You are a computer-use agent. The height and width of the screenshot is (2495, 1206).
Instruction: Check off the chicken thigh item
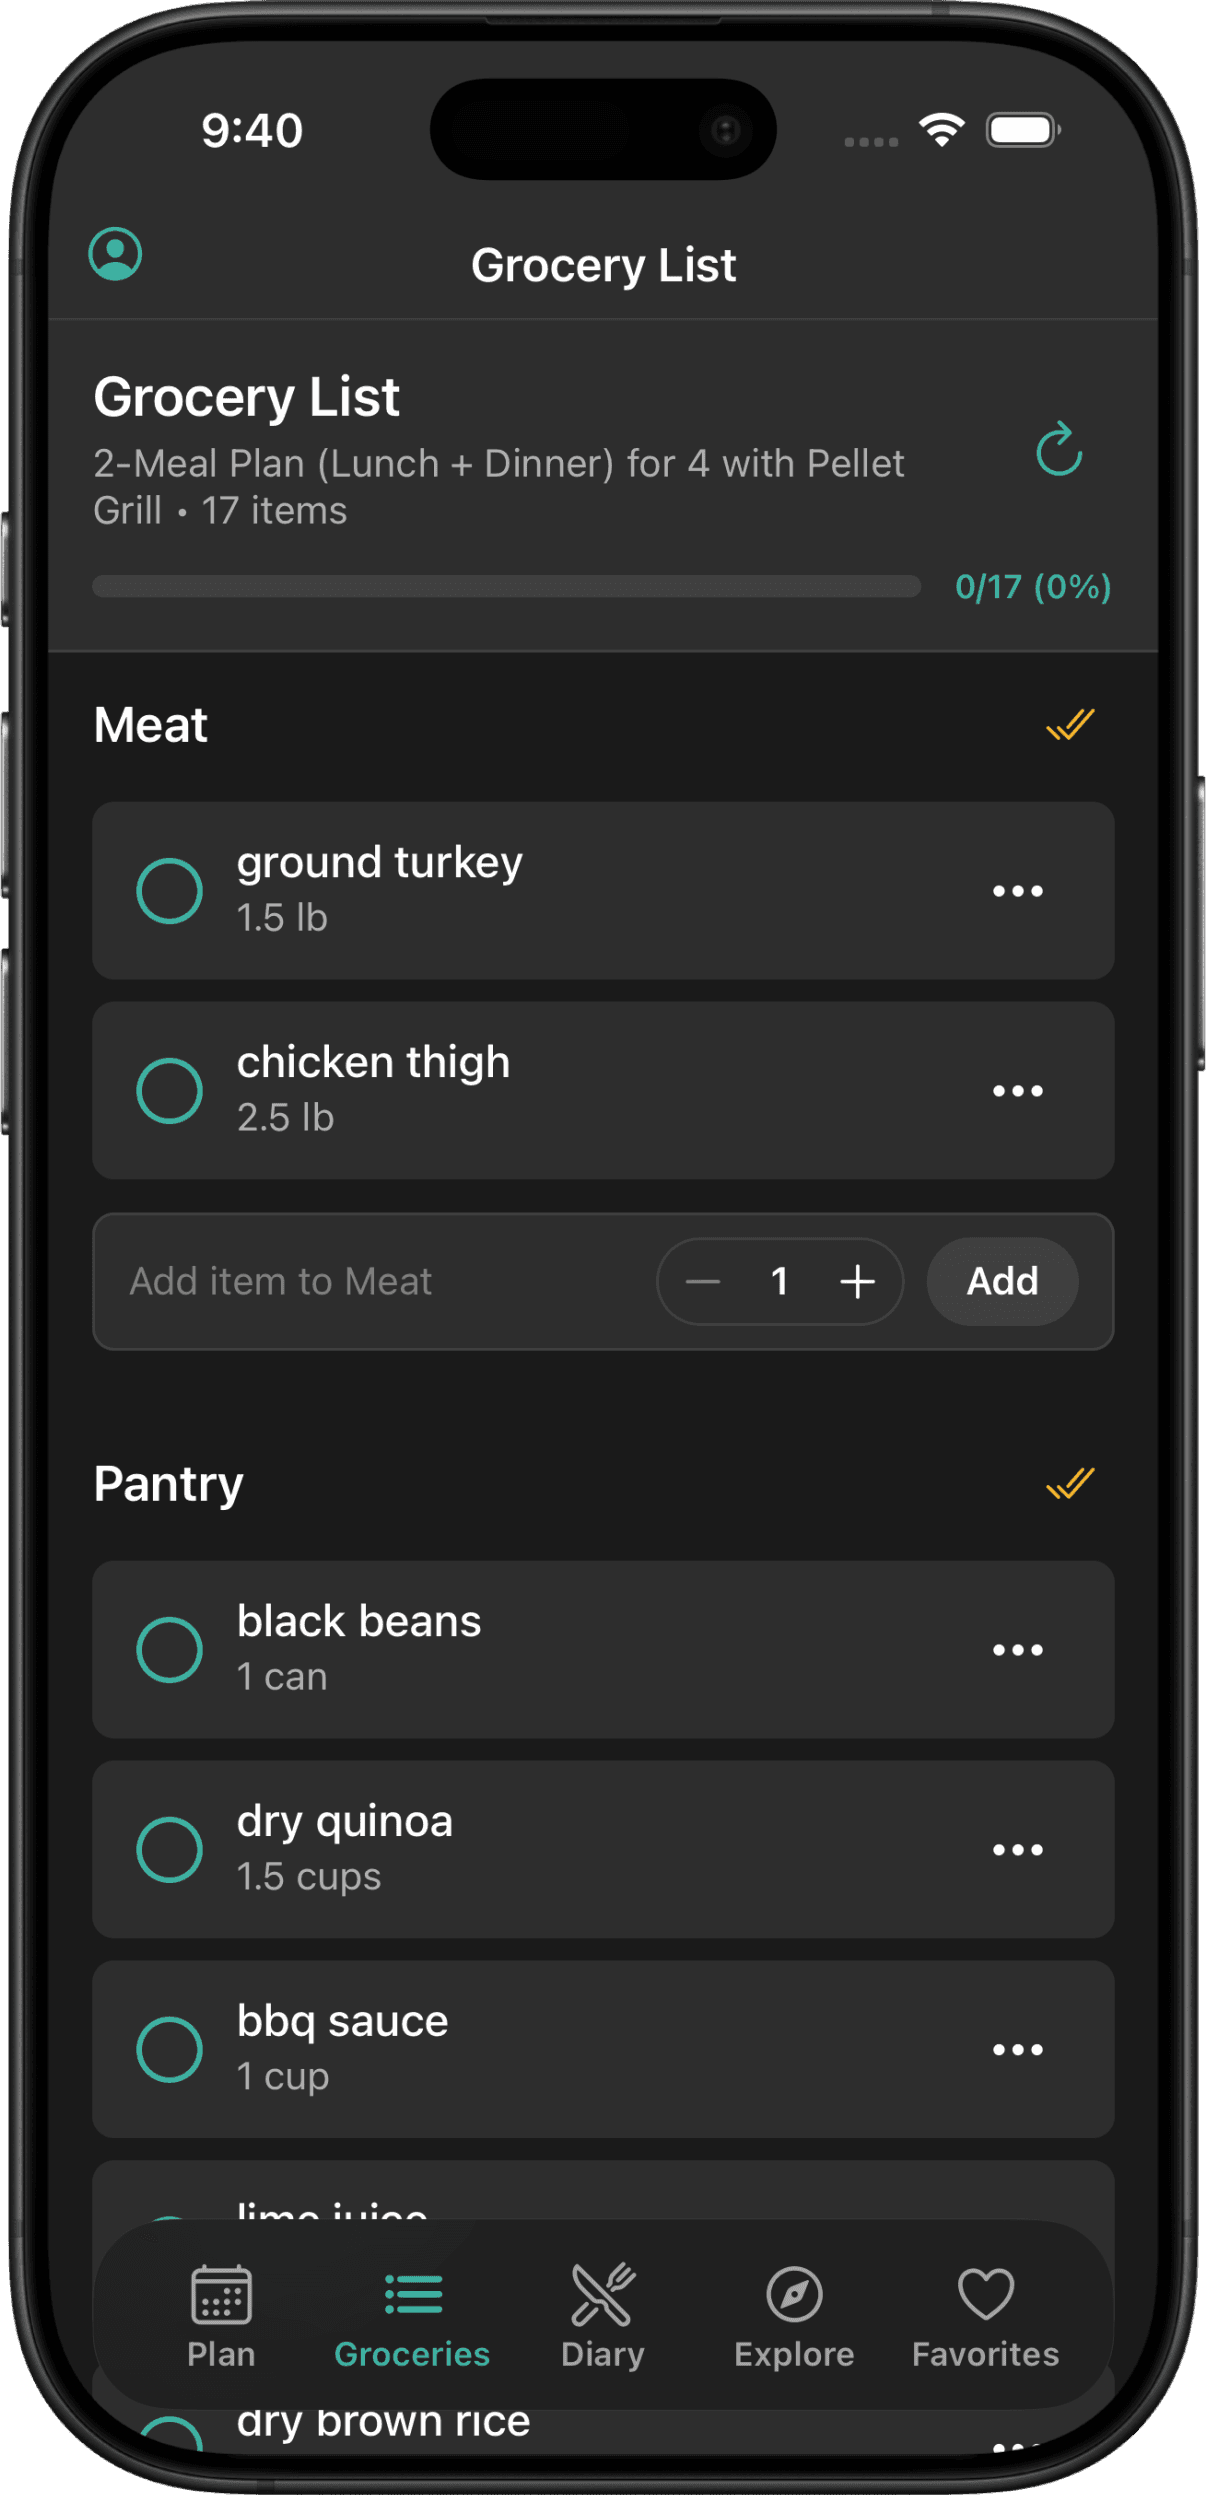pos(171,1089)
